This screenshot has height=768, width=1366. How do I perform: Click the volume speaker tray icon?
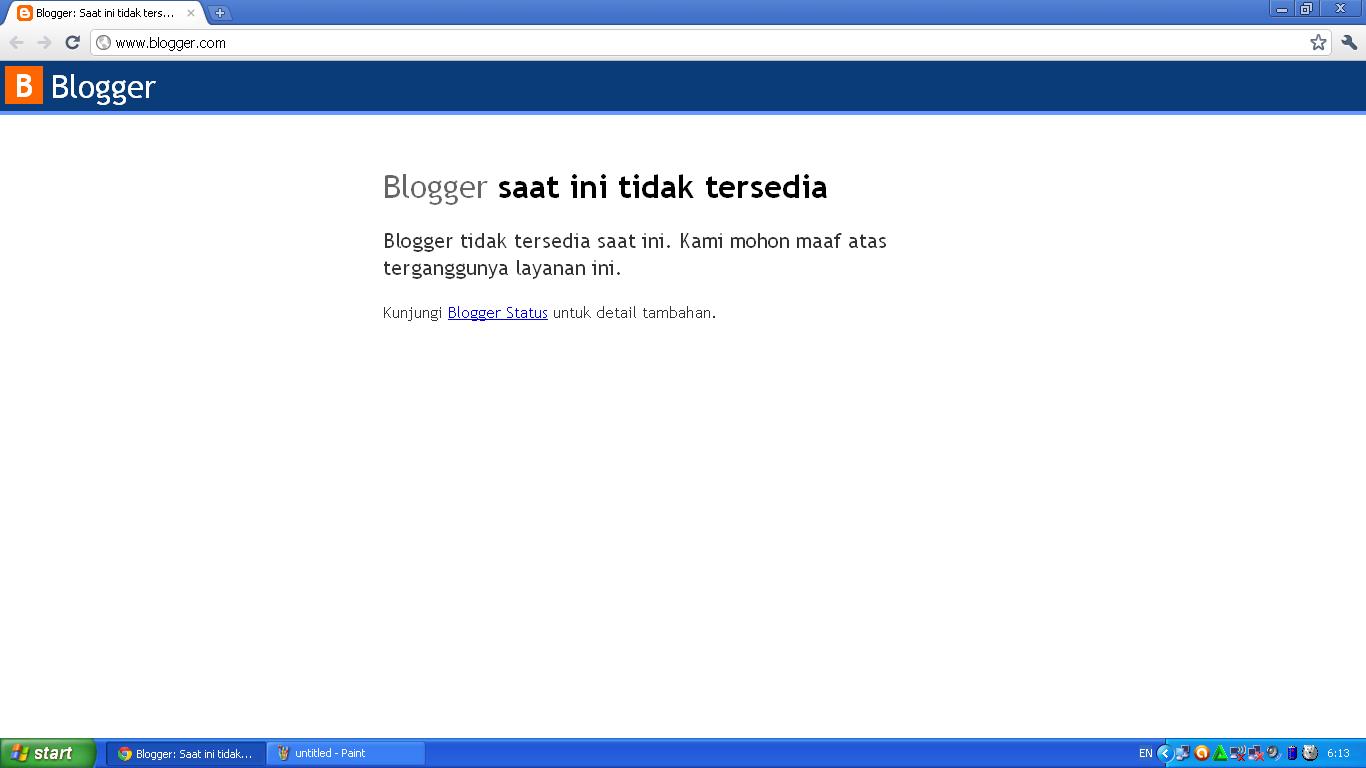coord(1274,752)
